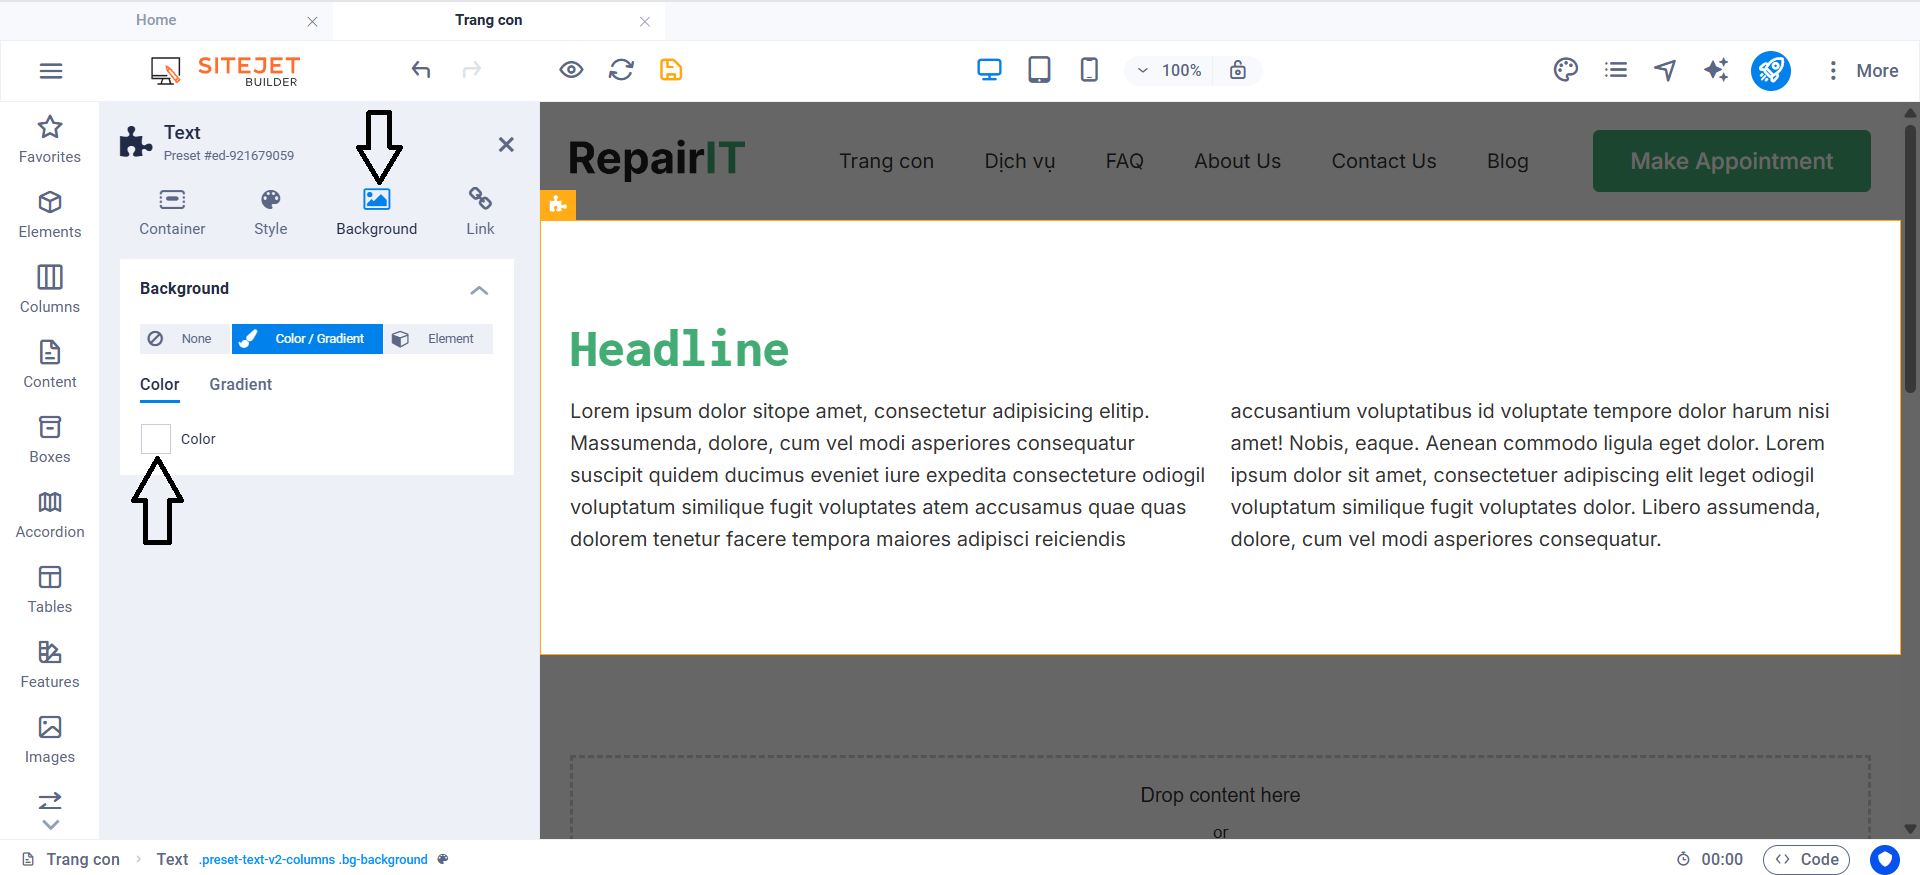Select Element background option

pos(438,339)
